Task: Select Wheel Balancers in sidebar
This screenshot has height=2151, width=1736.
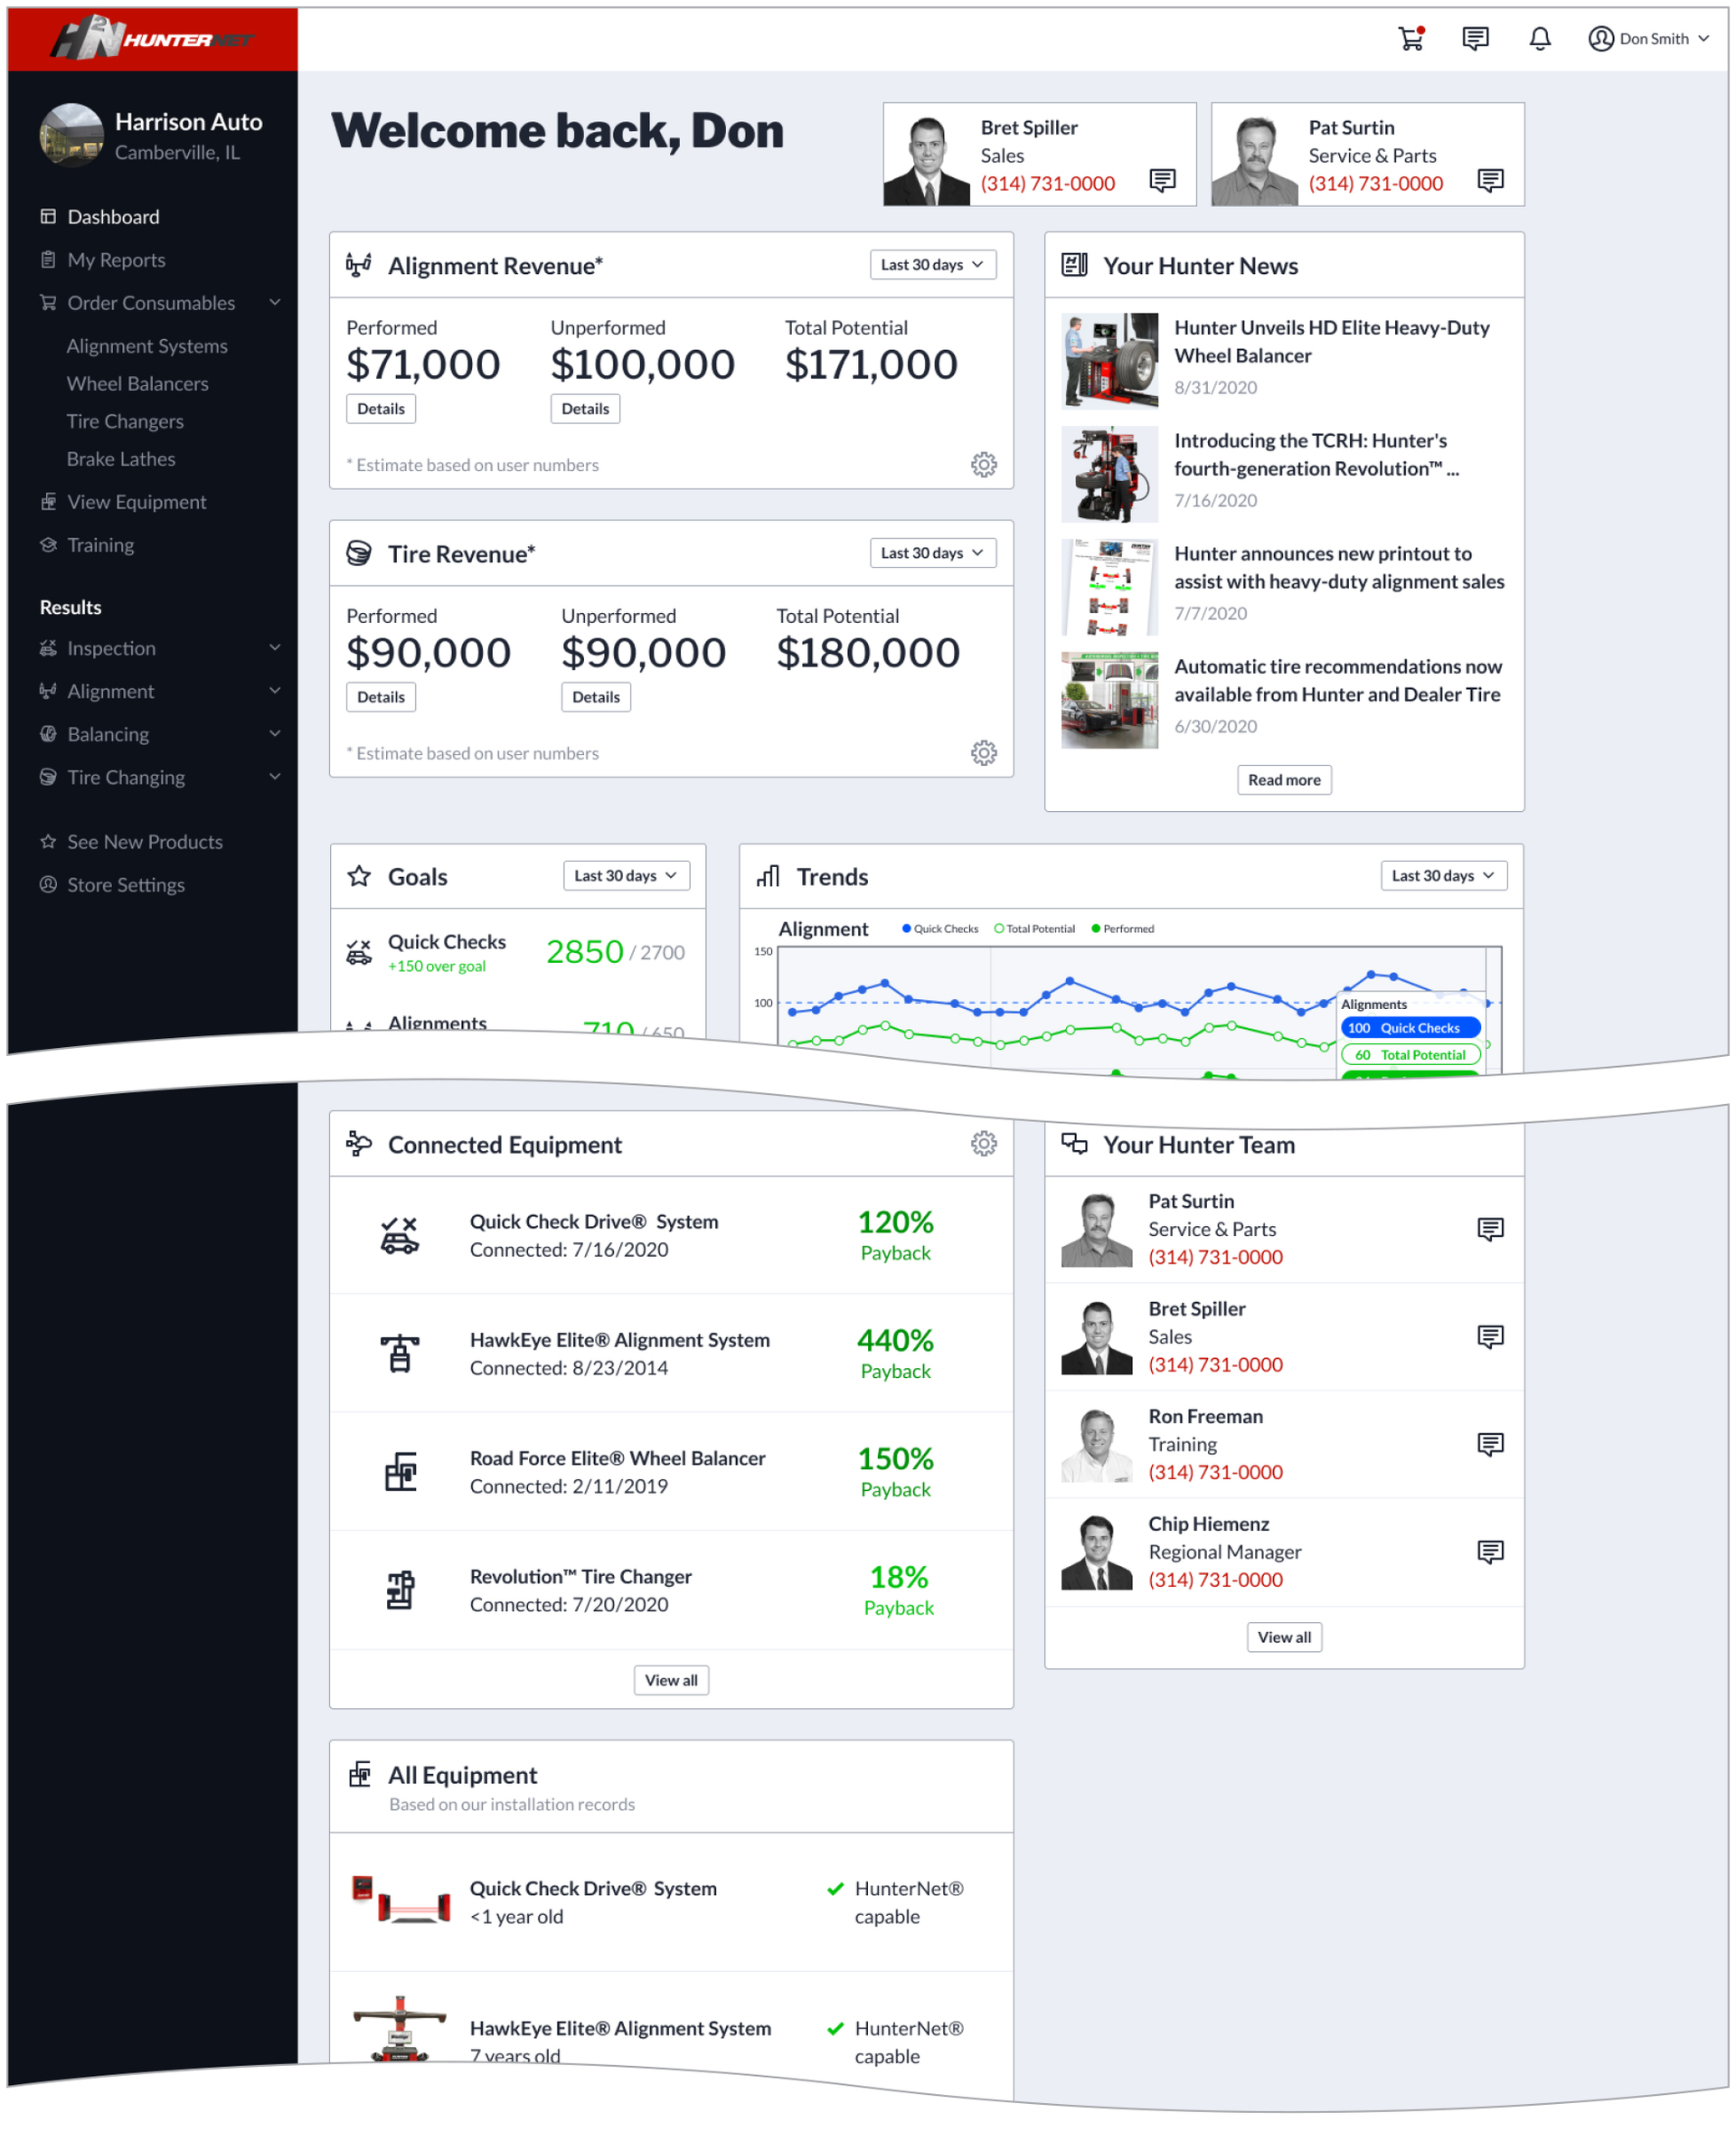Action: point(138,384)
